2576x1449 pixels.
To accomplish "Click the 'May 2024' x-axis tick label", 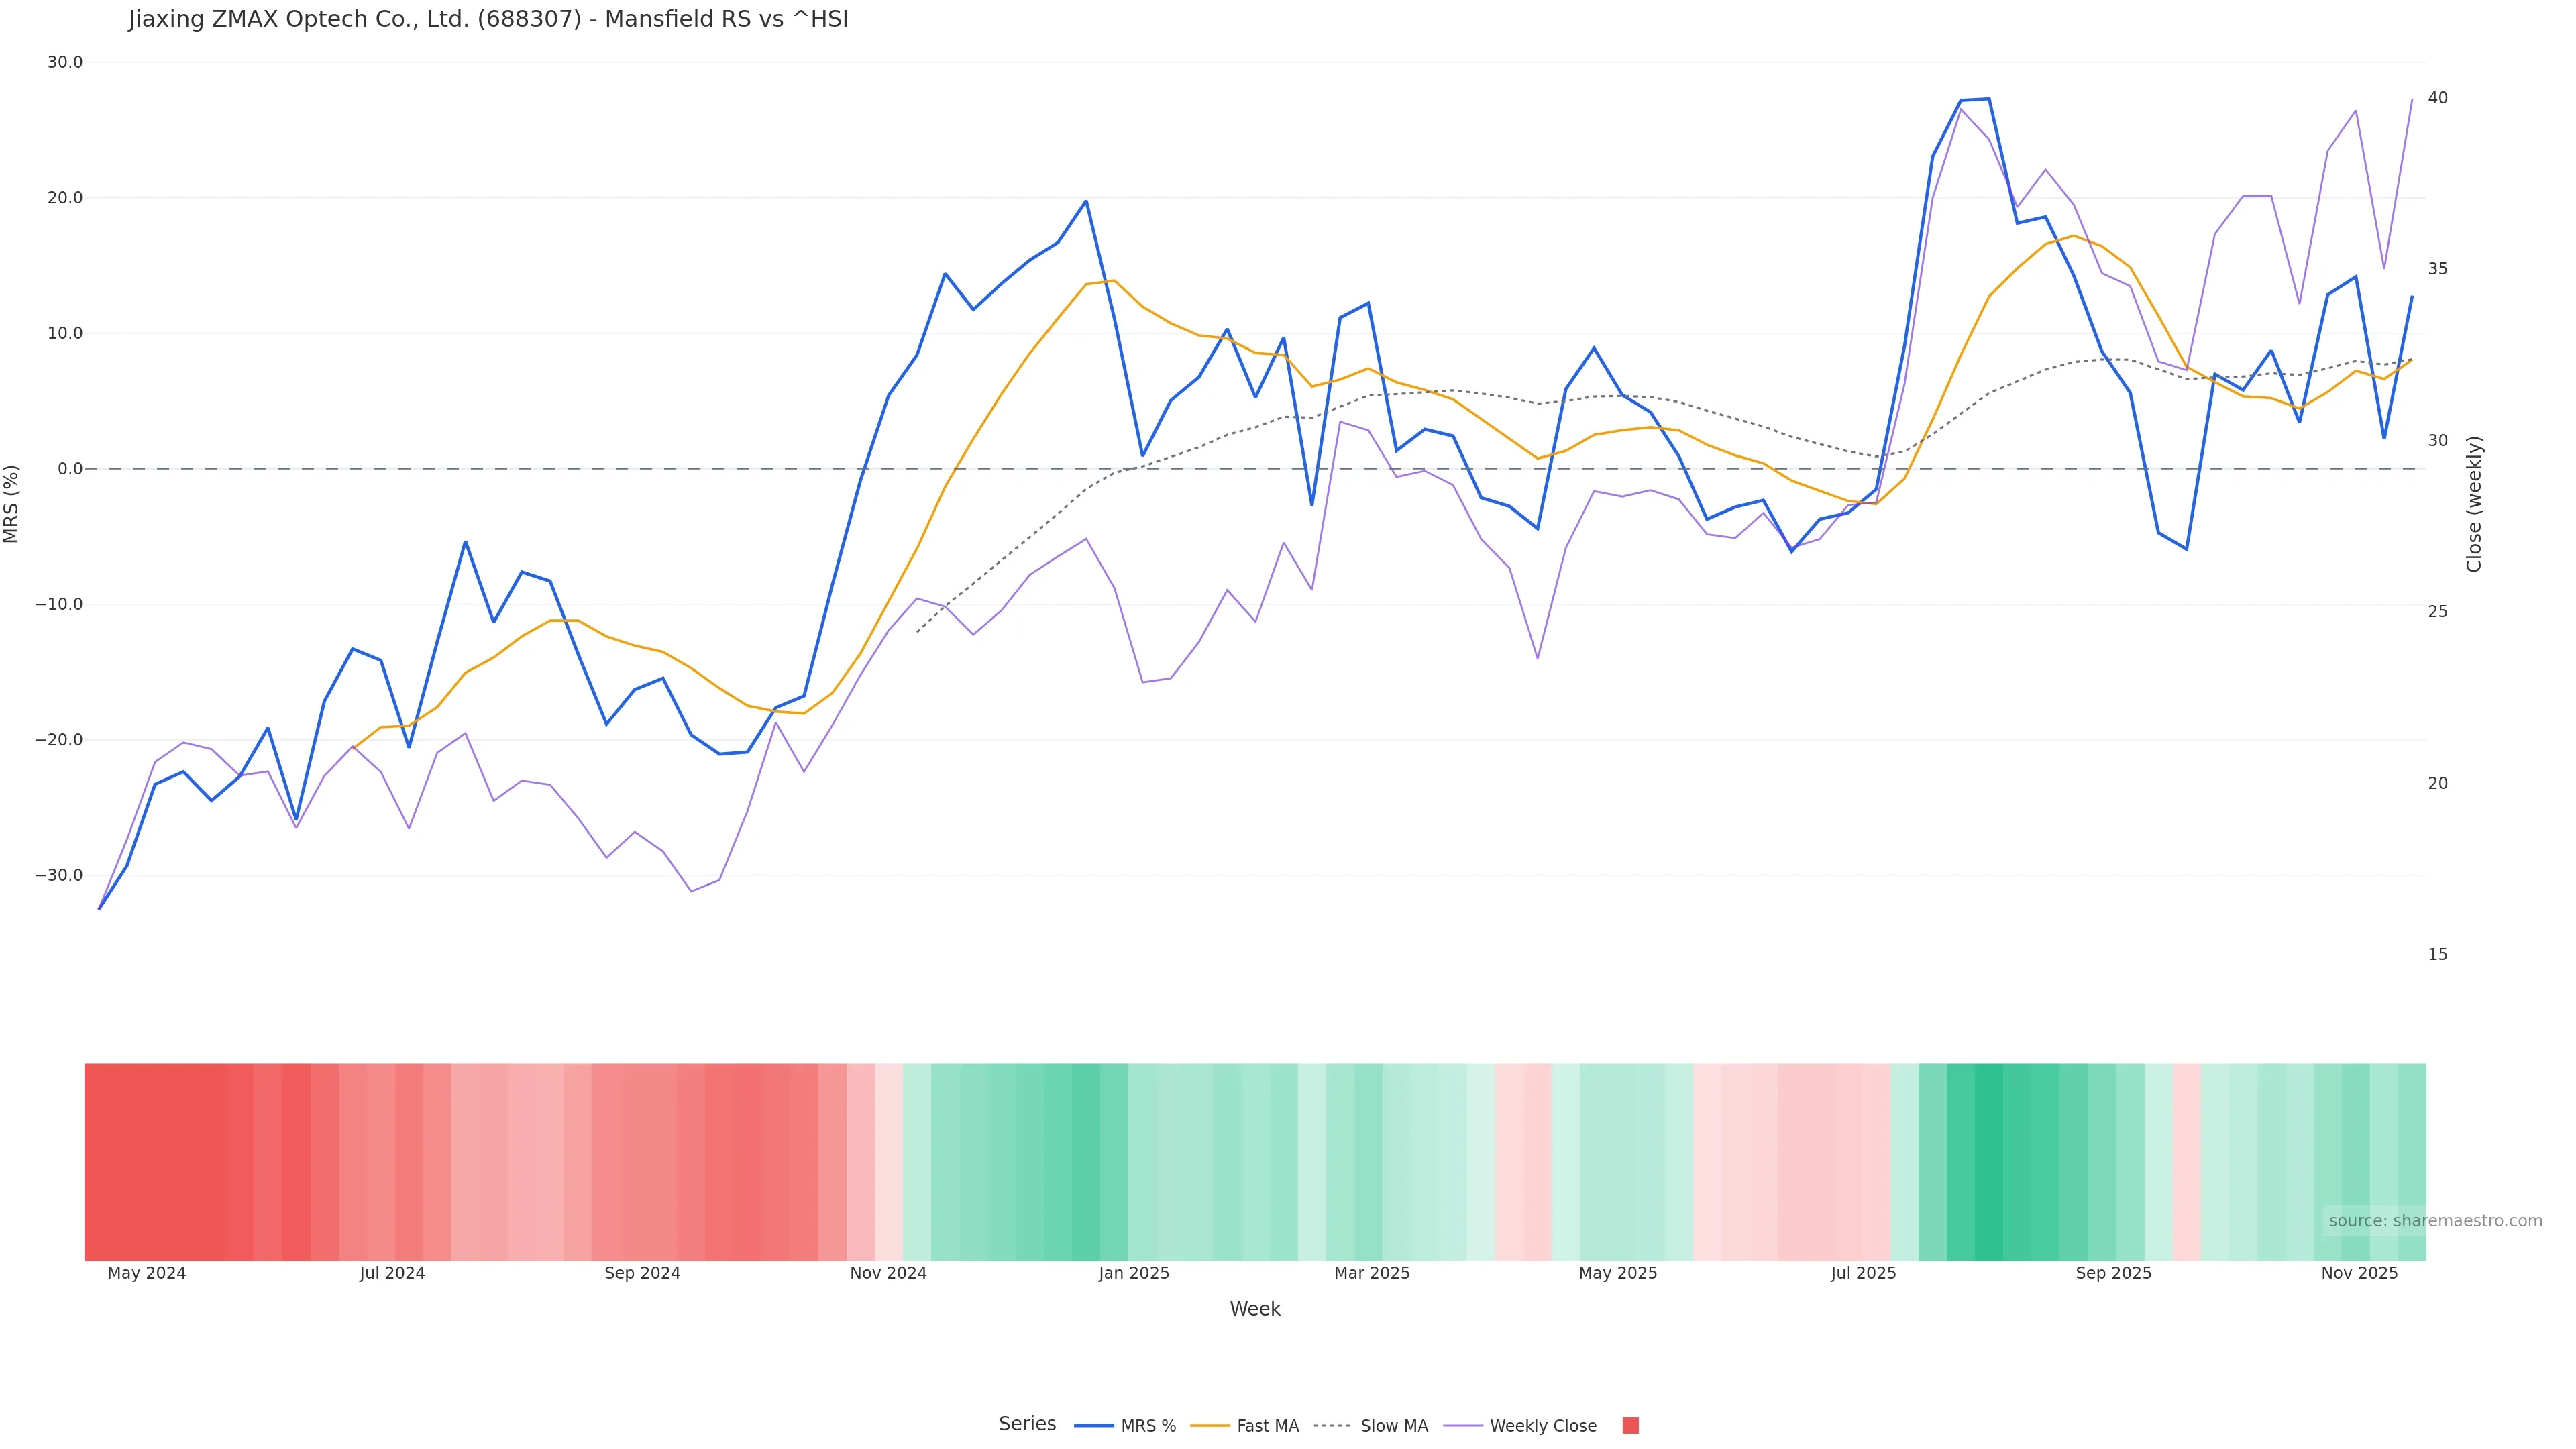I will pos(147,1273).
